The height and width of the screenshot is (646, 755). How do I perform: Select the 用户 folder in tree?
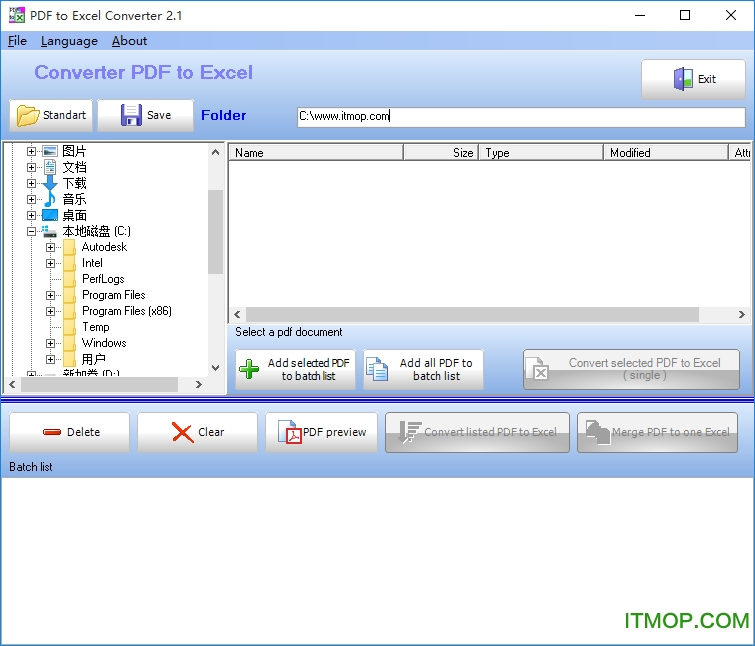(93, 359)
